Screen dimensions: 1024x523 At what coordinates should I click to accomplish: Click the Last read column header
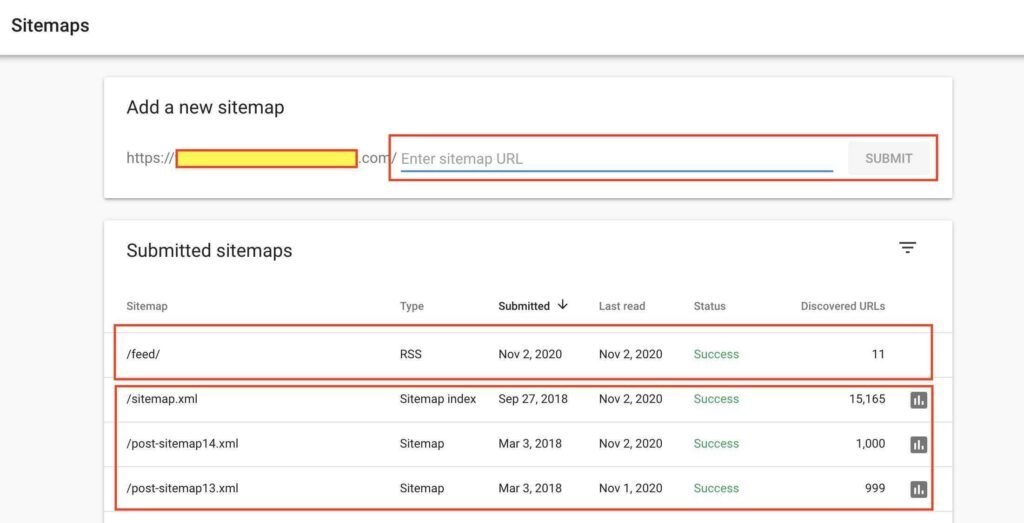(x=622, y=306)
